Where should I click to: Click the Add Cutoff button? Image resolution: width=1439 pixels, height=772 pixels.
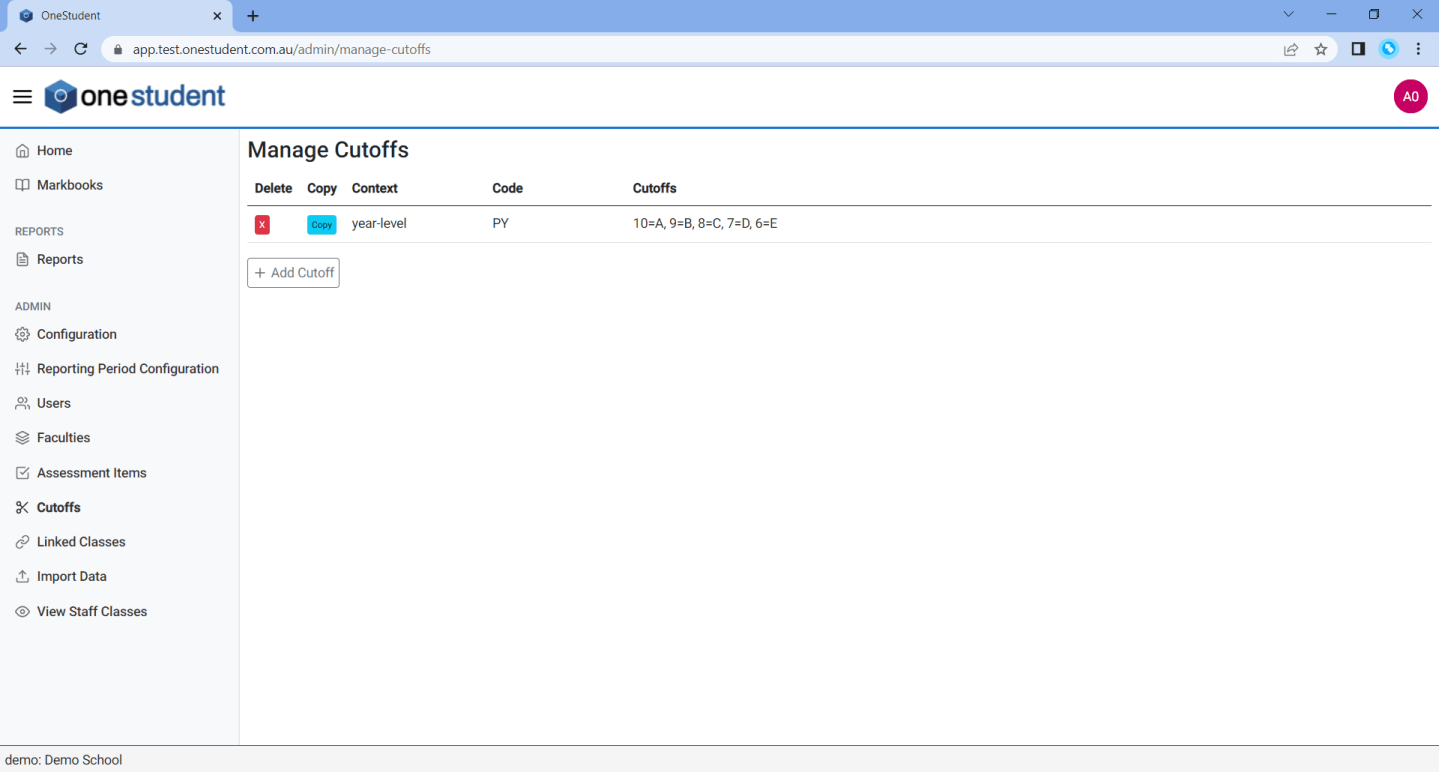(292, 272)
